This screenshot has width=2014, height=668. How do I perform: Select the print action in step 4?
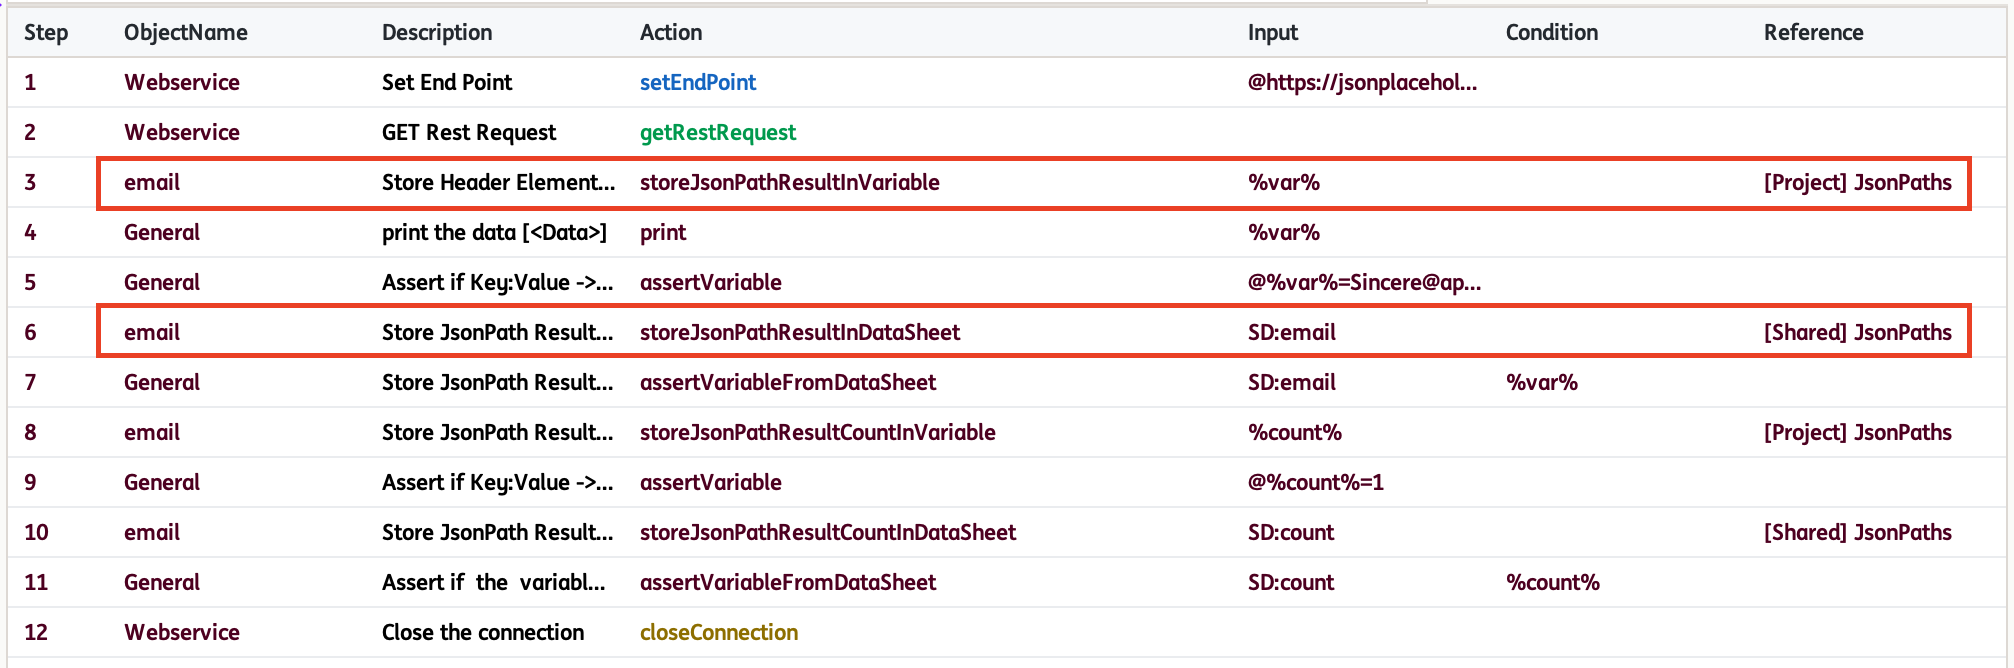point(663,232)
